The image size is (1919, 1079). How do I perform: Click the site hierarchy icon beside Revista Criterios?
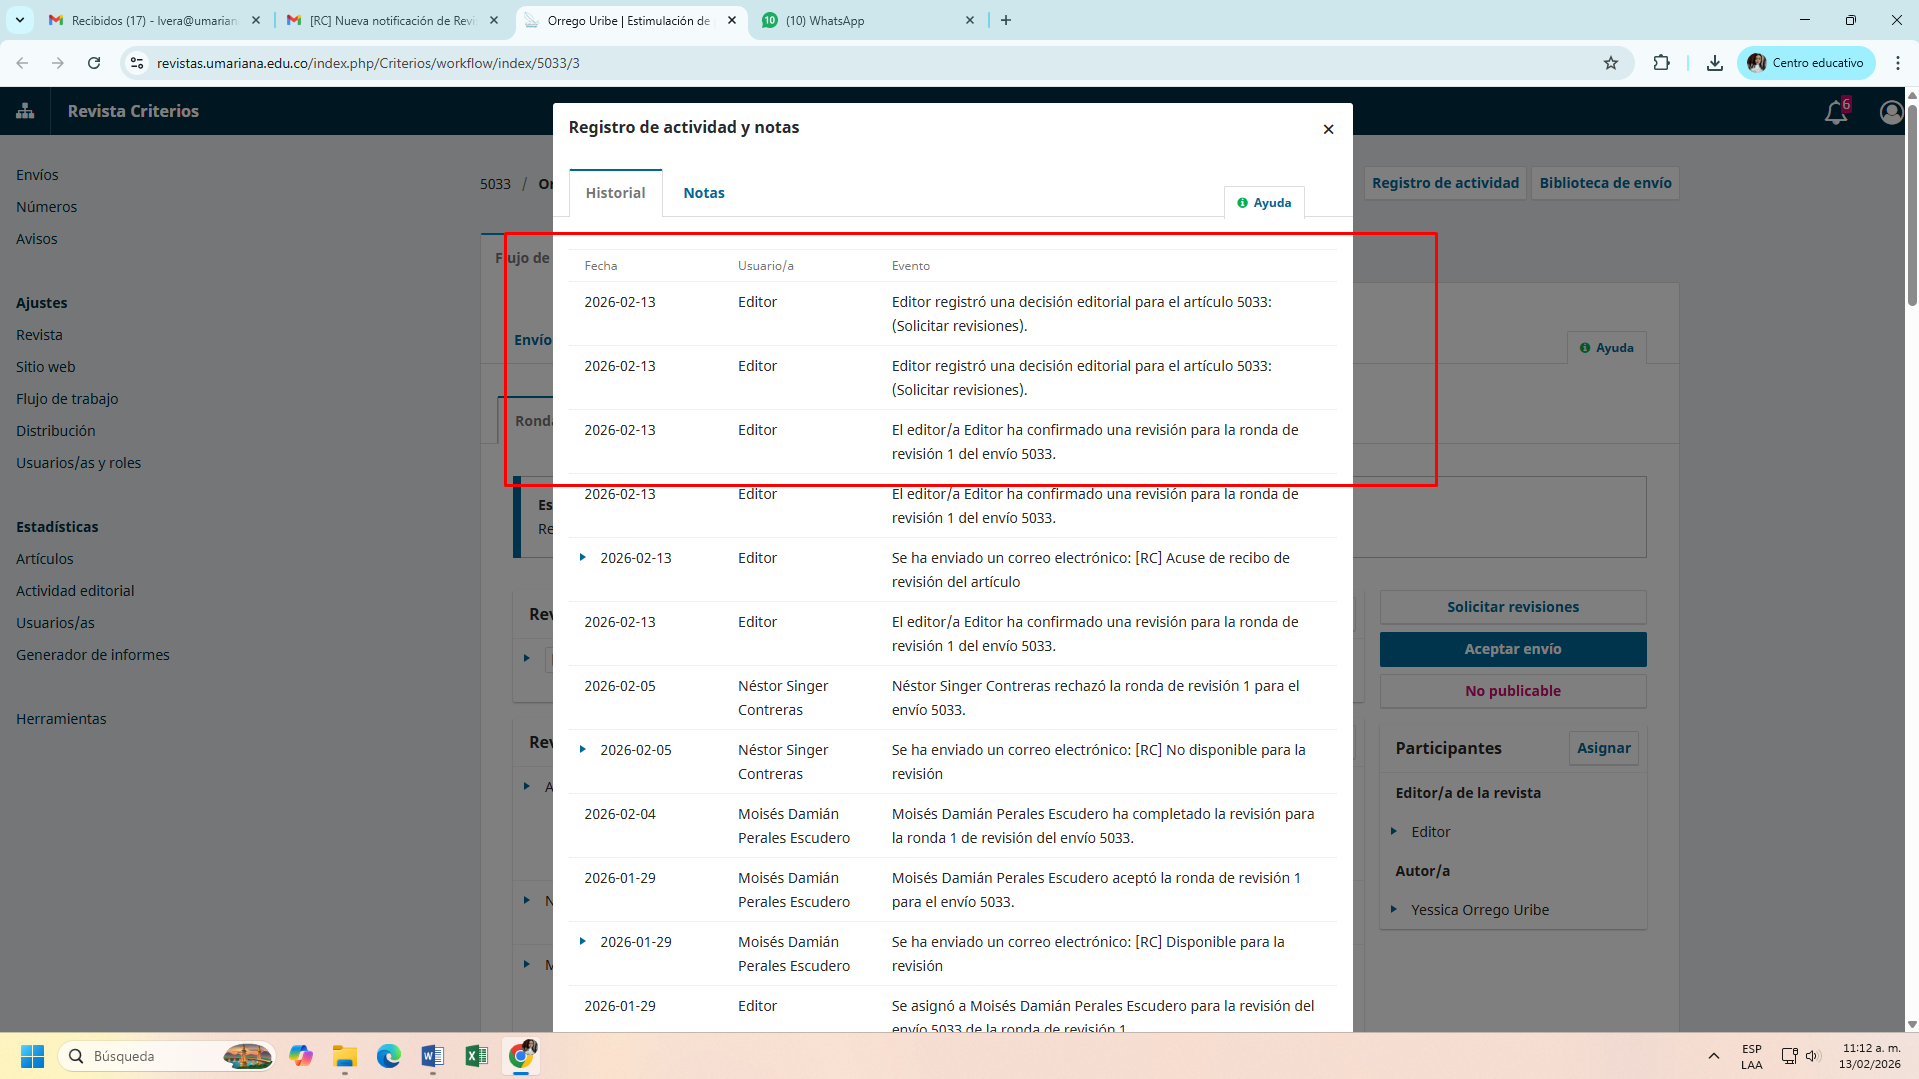coord(25,111)
